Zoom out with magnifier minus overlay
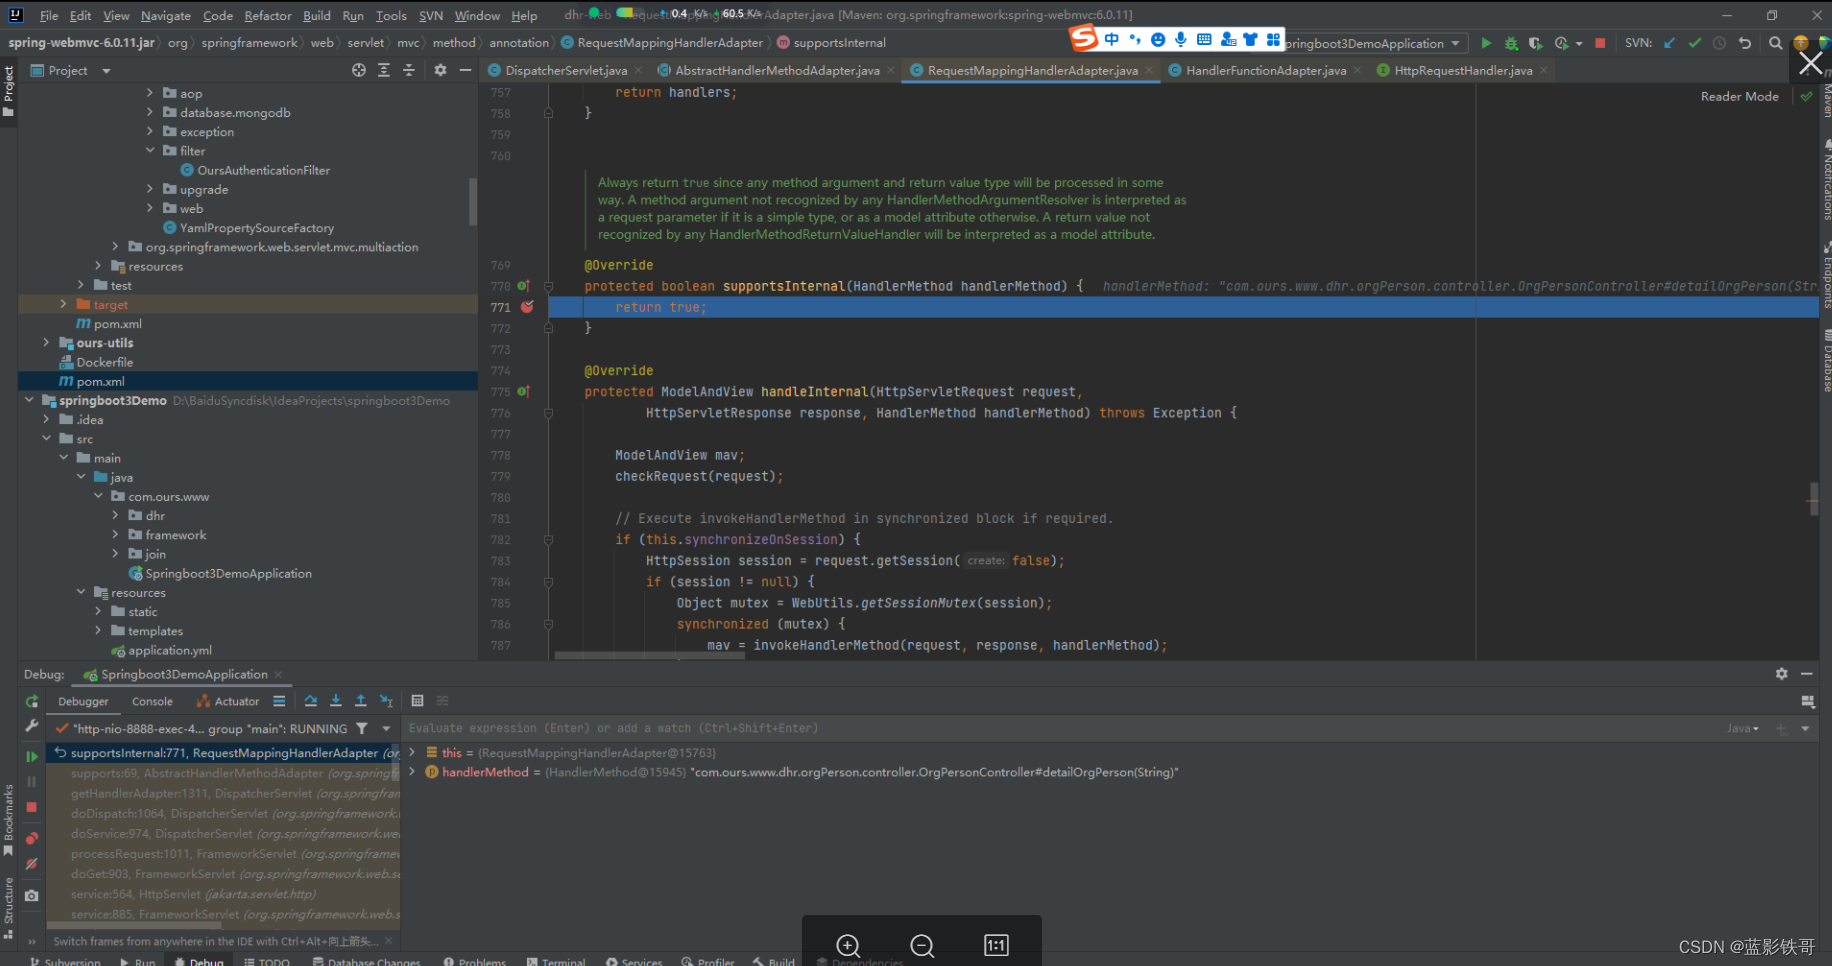1832x966 pixels. pyautogui.click(x=922, y=945)
